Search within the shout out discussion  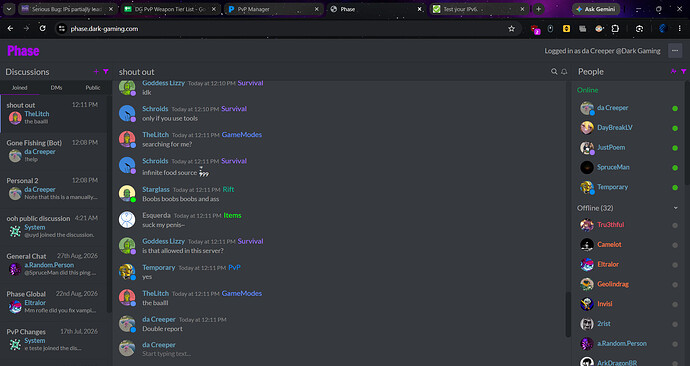point(554,71)
